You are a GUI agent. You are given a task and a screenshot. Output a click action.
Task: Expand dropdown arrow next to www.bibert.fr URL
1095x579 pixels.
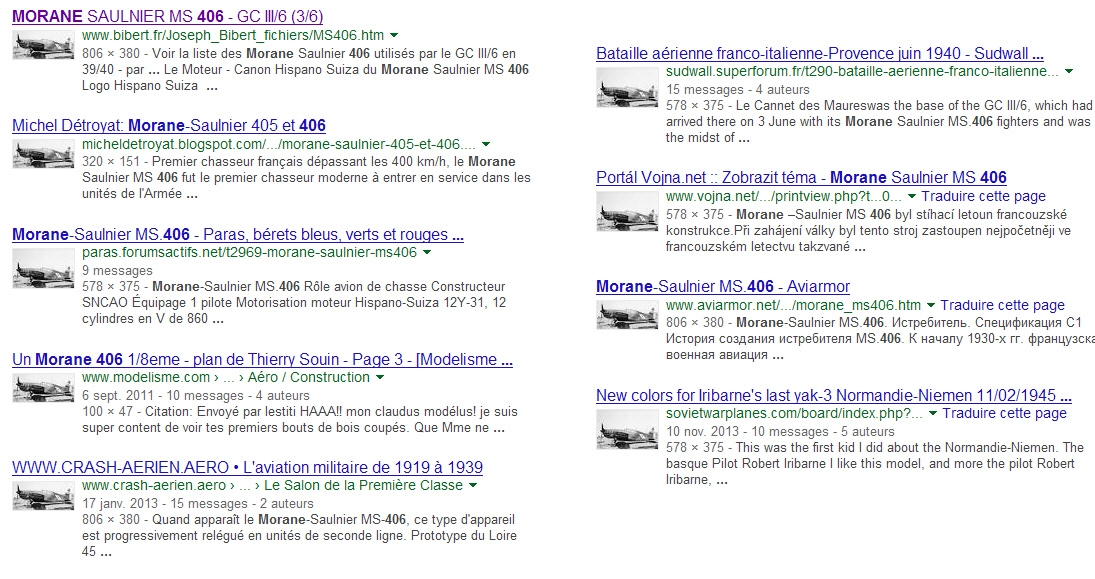394,35
